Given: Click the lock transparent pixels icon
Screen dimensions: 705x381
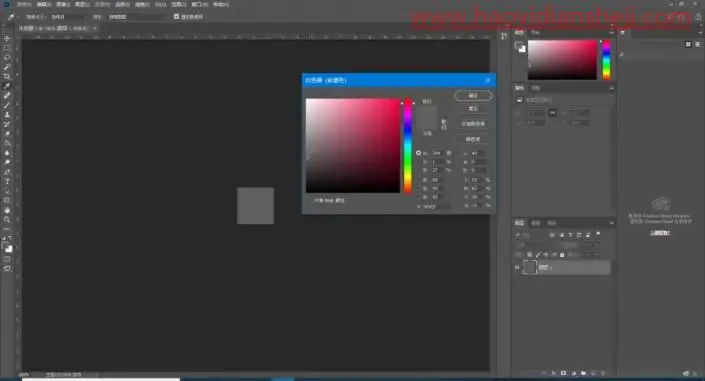Looking at the screenshot, I should point(530,255).
